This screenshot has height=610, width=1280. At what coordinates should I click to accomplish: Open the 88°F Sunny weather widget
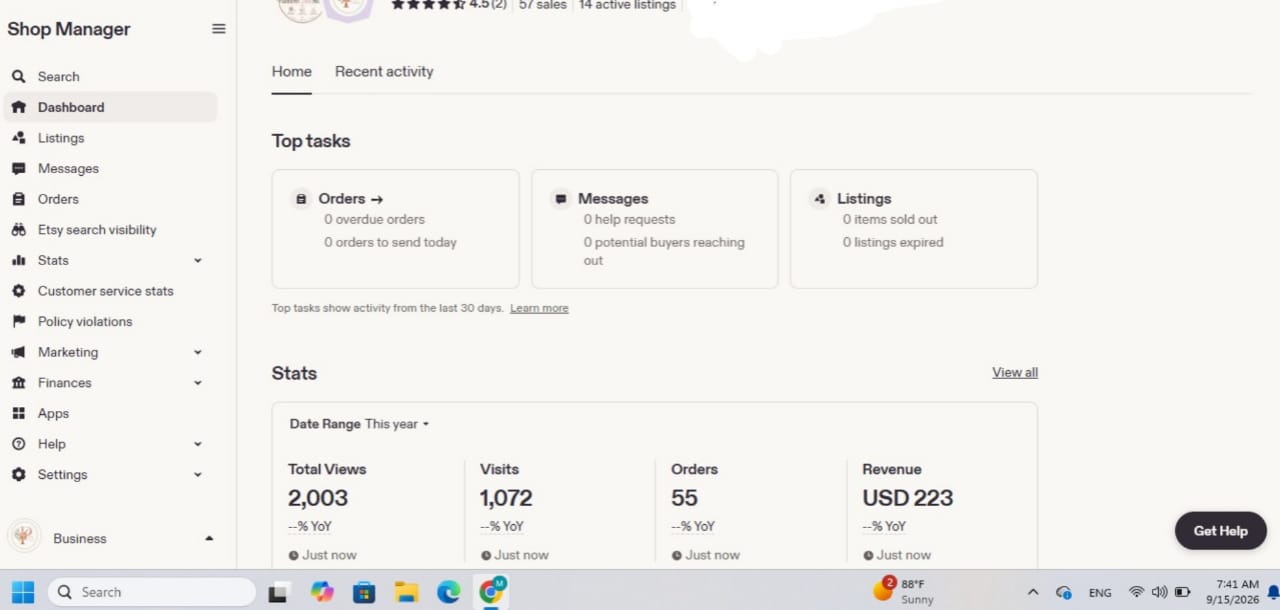coord(904,591)
